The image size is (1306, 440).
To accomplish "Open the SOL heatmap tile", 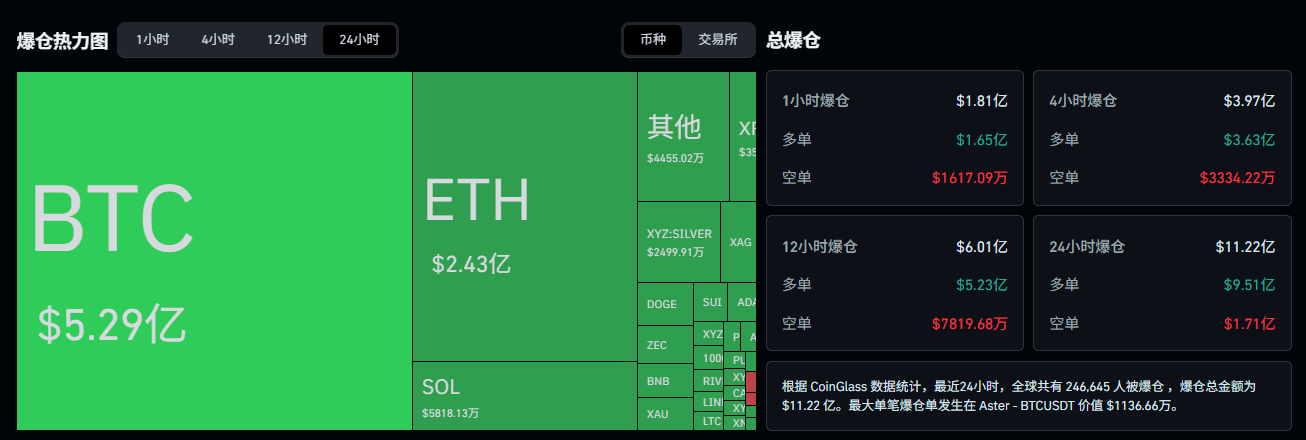I will 524,395.
